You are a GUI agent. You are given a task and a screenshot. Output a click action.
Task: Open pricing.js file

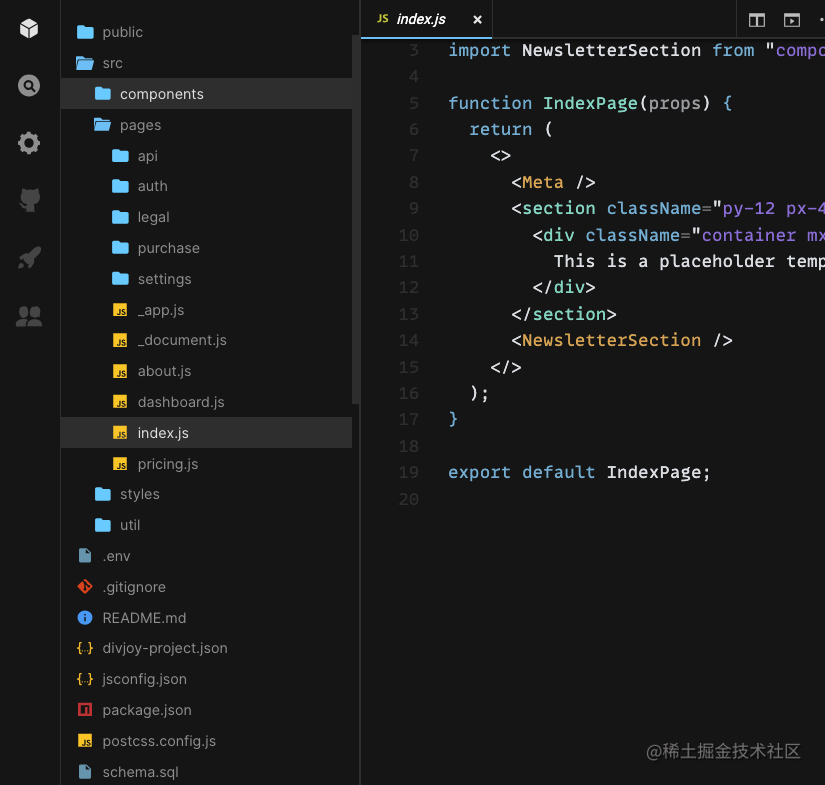[206, 464]
